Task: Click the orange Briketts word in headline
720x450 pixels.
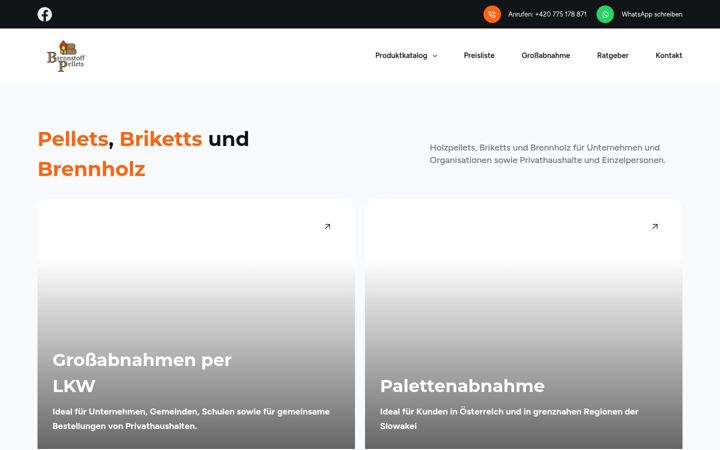Action: (x=161, y=139)
